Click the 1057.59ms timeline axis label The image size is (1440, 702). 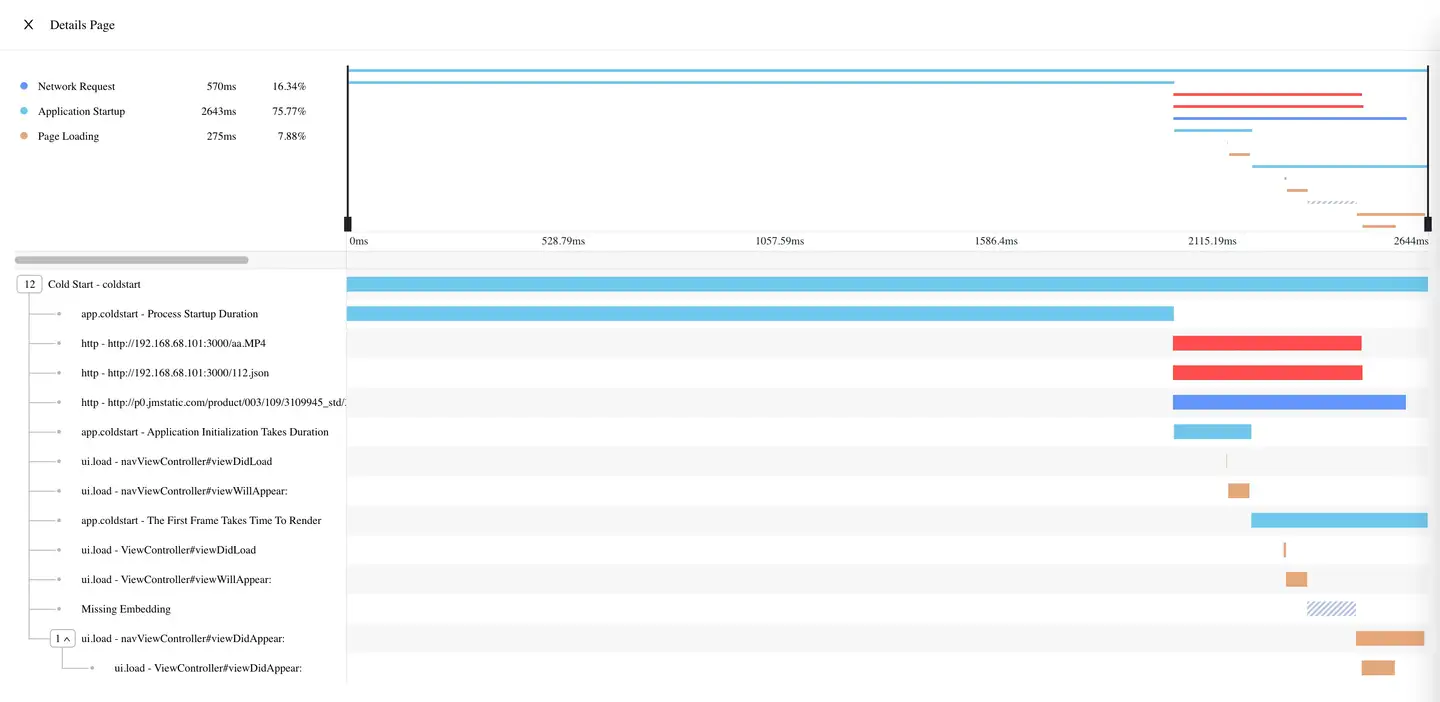coord(779,242)
